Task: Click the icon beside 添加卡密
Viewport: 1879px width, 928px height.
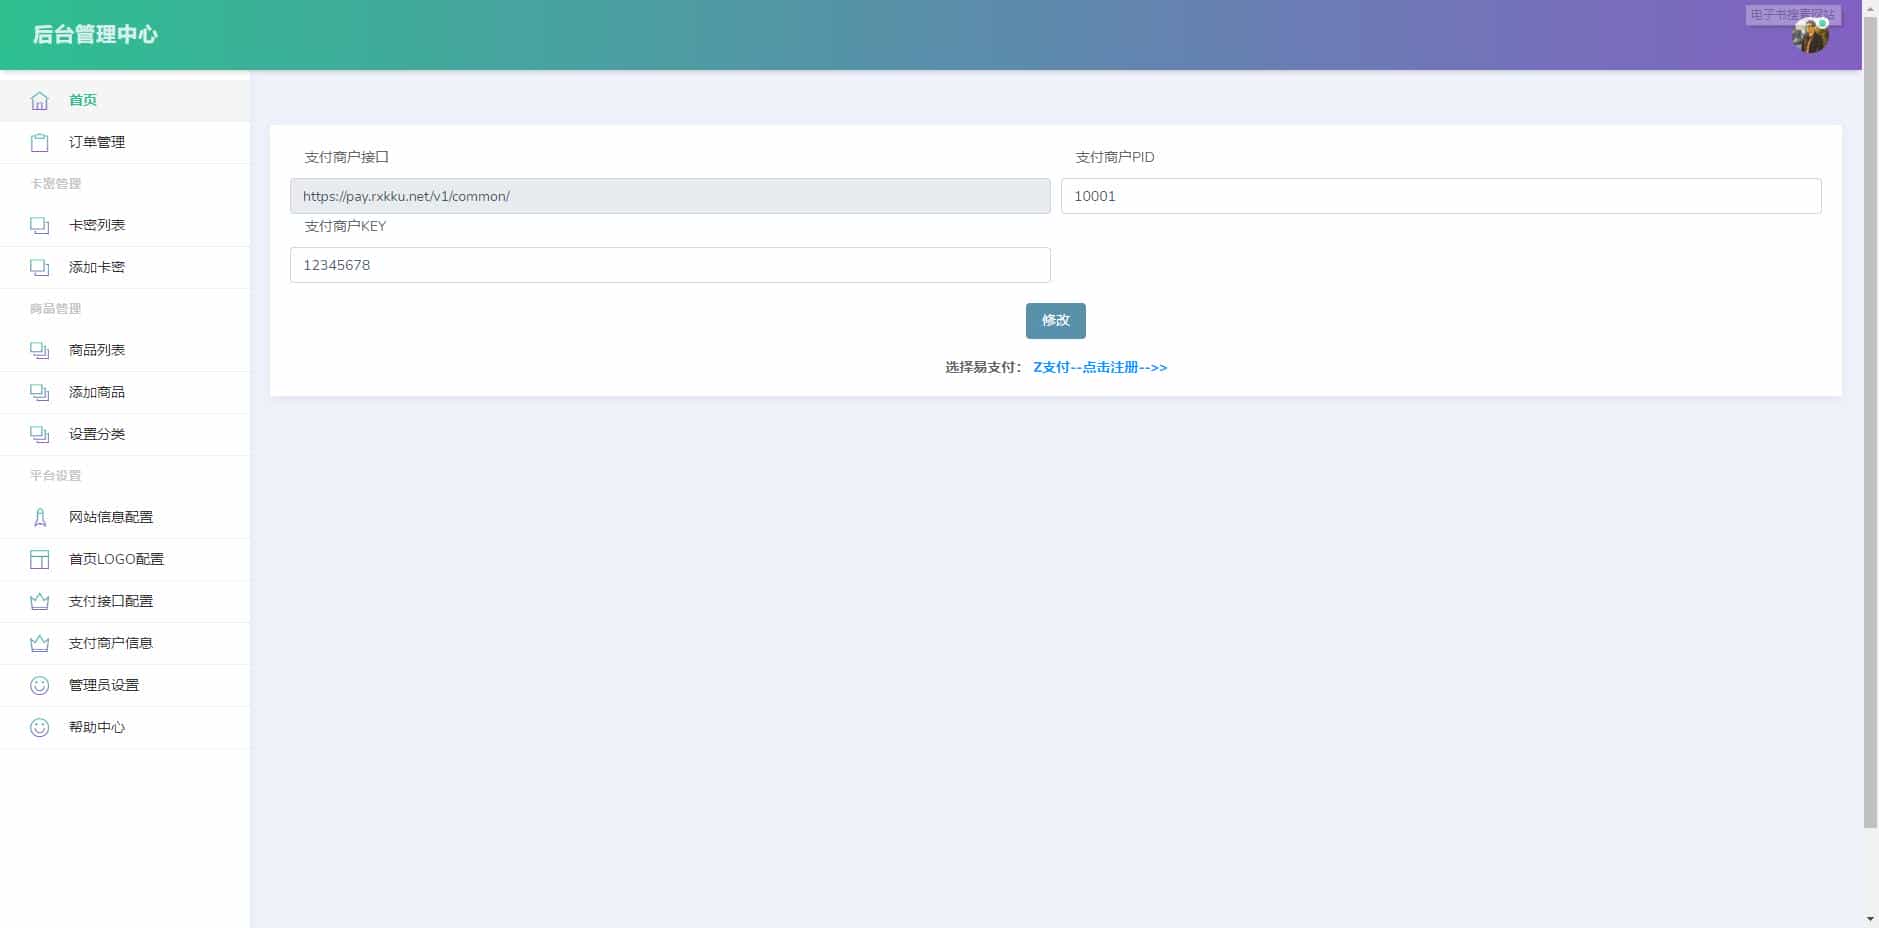Action: (40, 268)
